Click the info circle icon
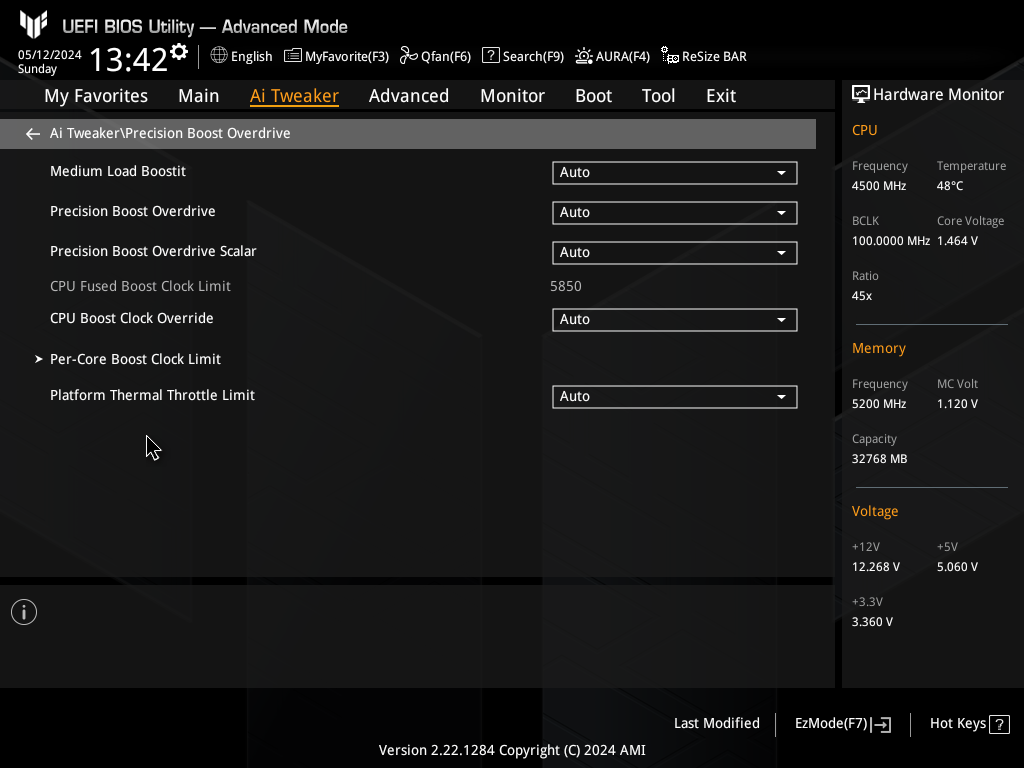The height and width of the screenshot is (768, 1024). point(24,612)
